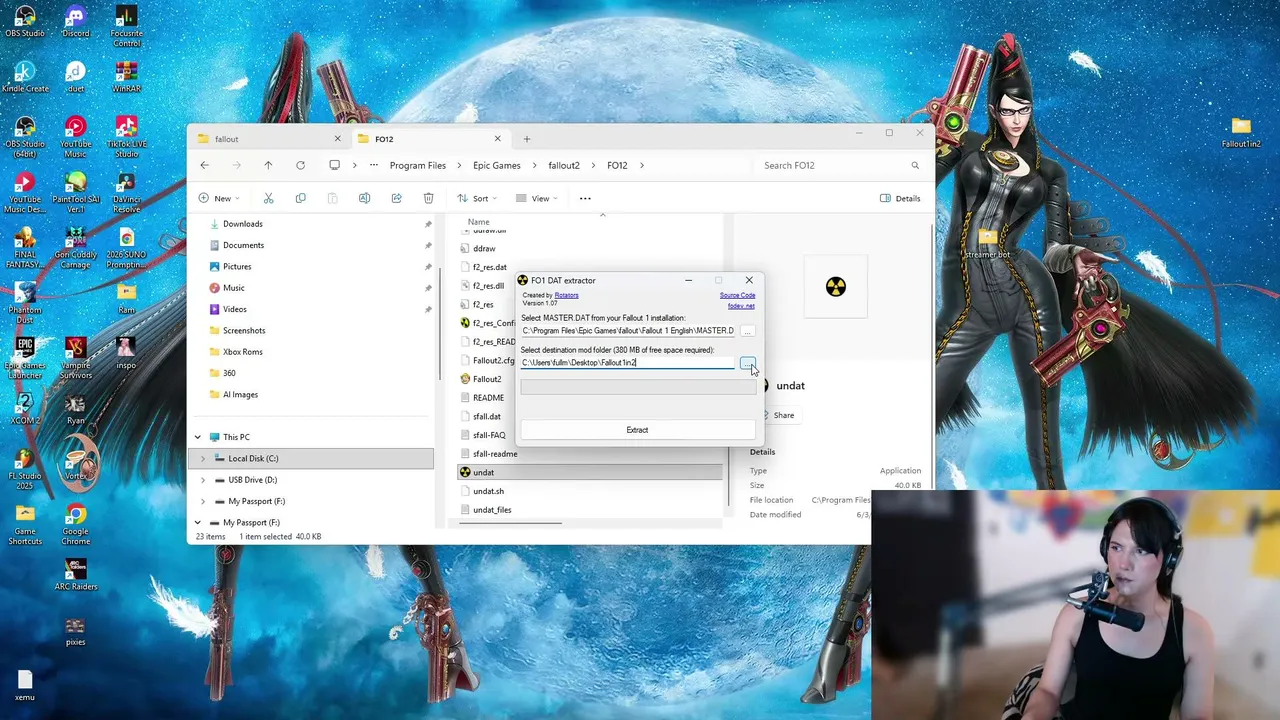The image size is (1280, 720).
Task: Open YouTube Music desktop shortcut
Action: (75, 137)
